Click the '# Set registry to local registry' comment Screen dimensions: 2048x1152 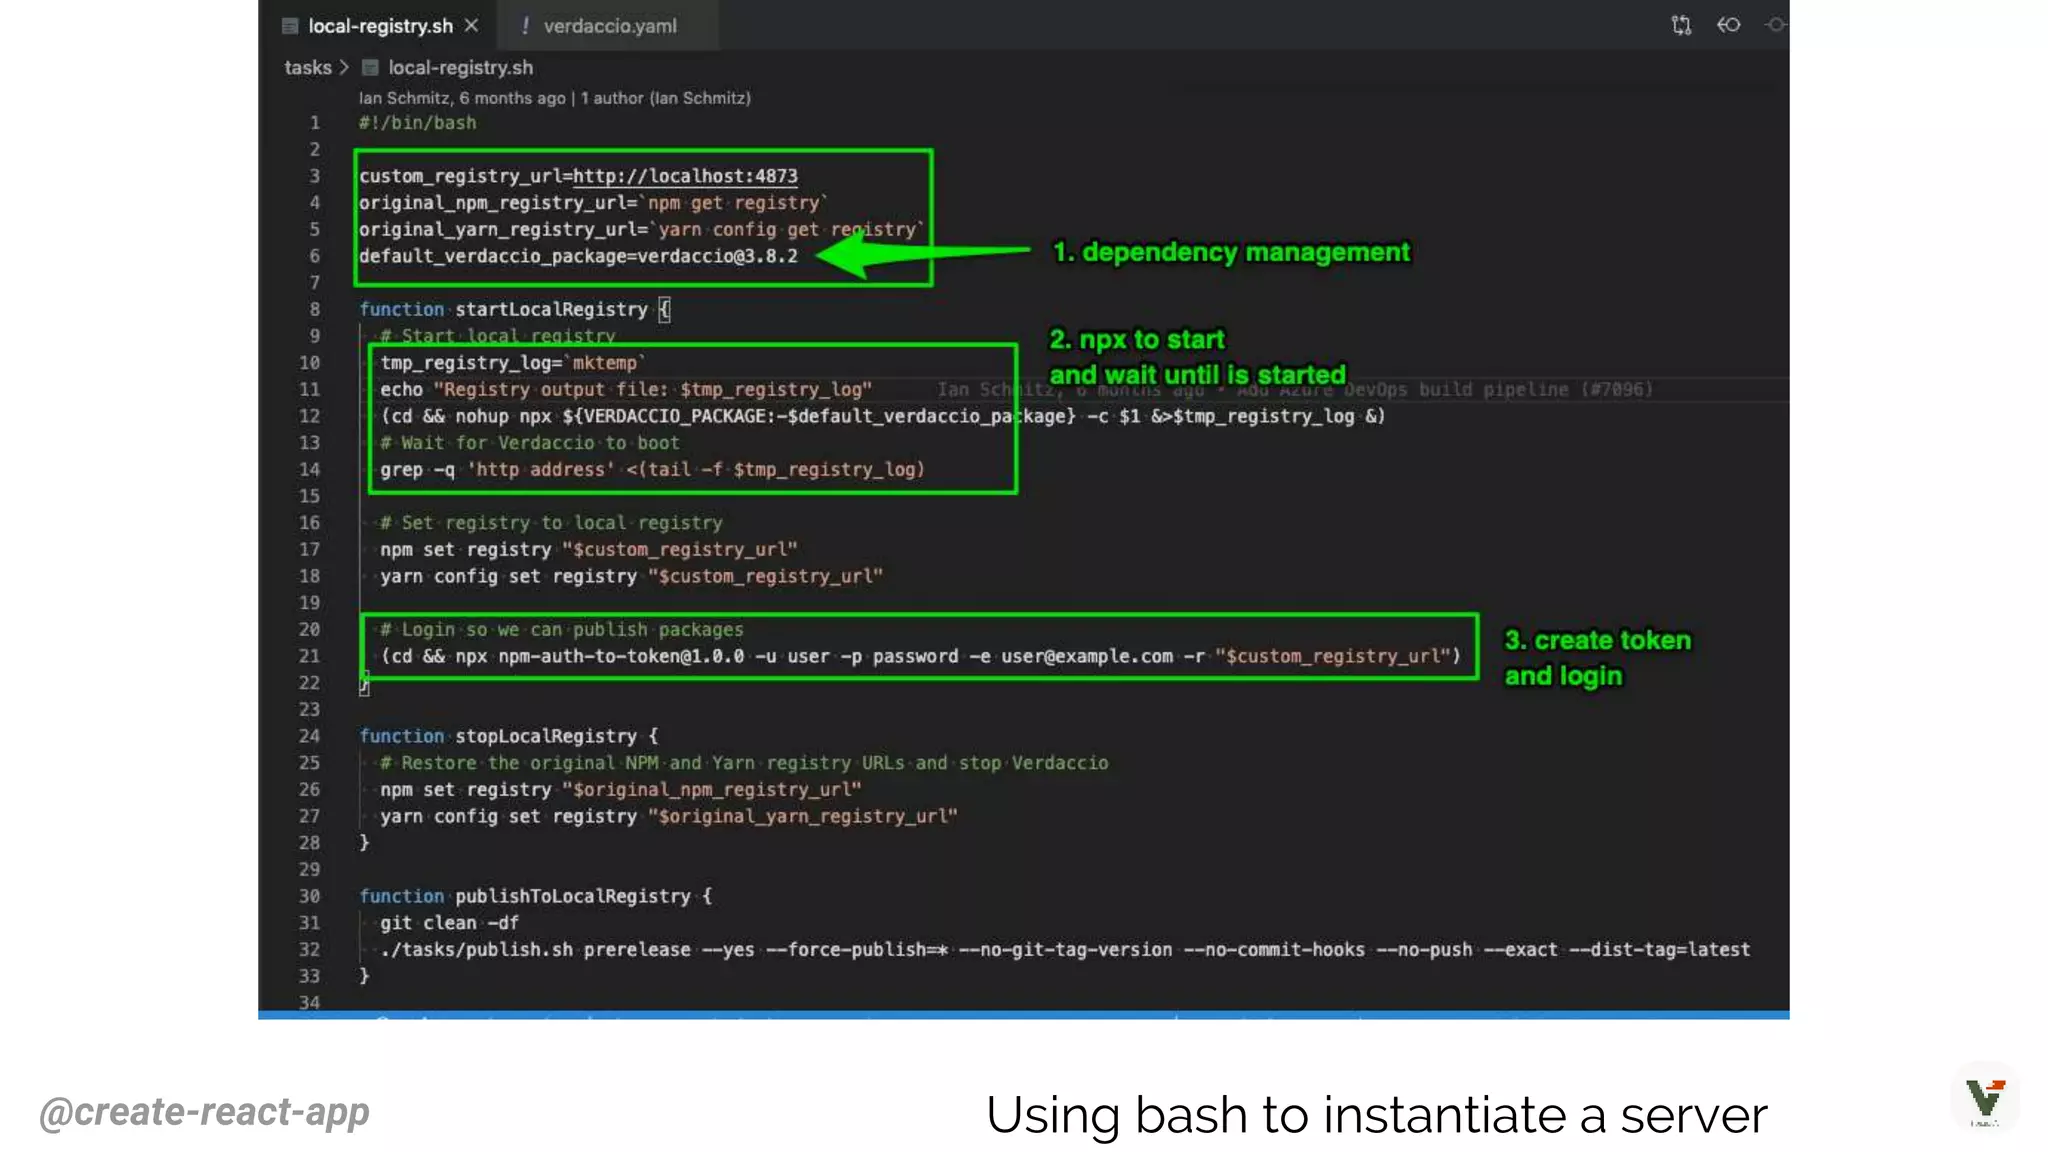click(x=551, y=523)
